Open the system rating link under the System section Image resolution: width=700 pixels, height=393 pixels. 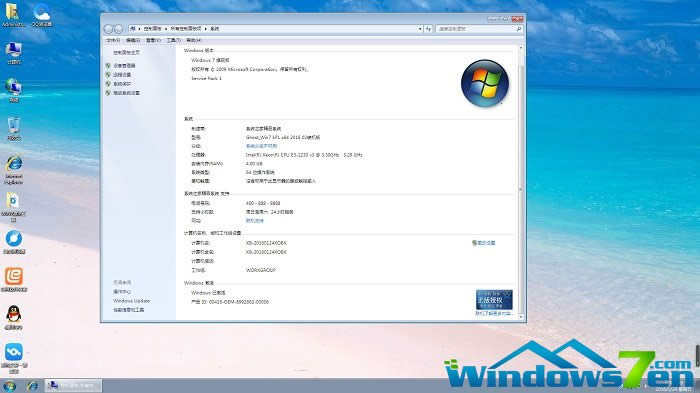click(261, 146)
